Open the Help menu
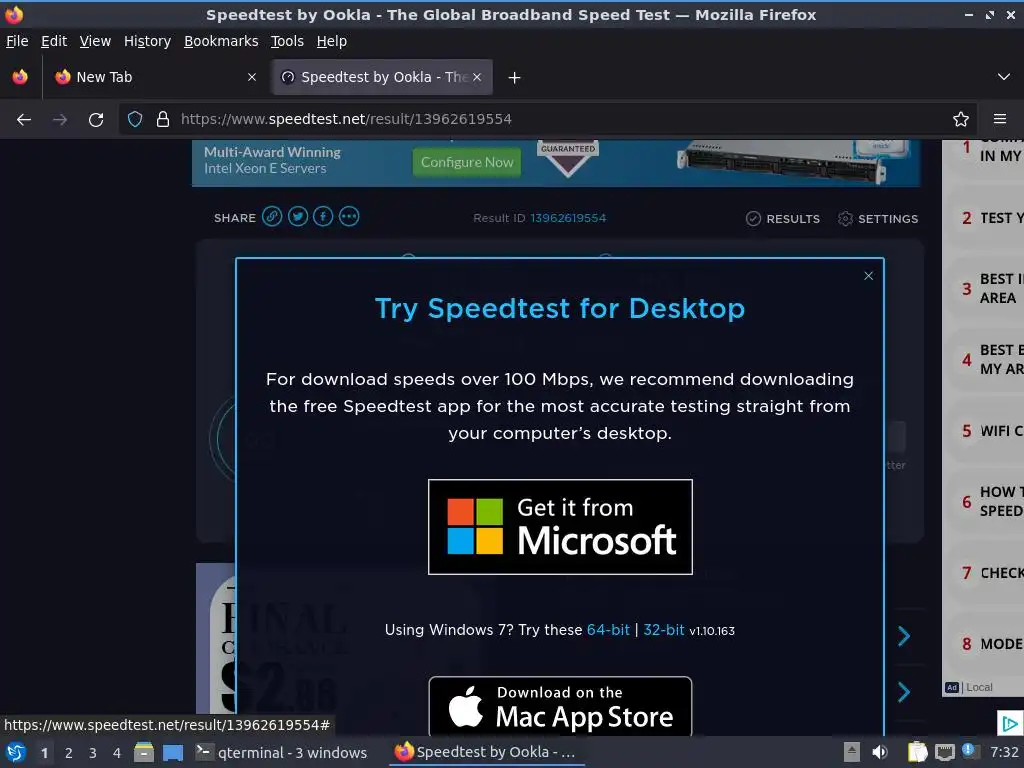The height and width of the screenshot is (768, 1024). click(332, 41)
